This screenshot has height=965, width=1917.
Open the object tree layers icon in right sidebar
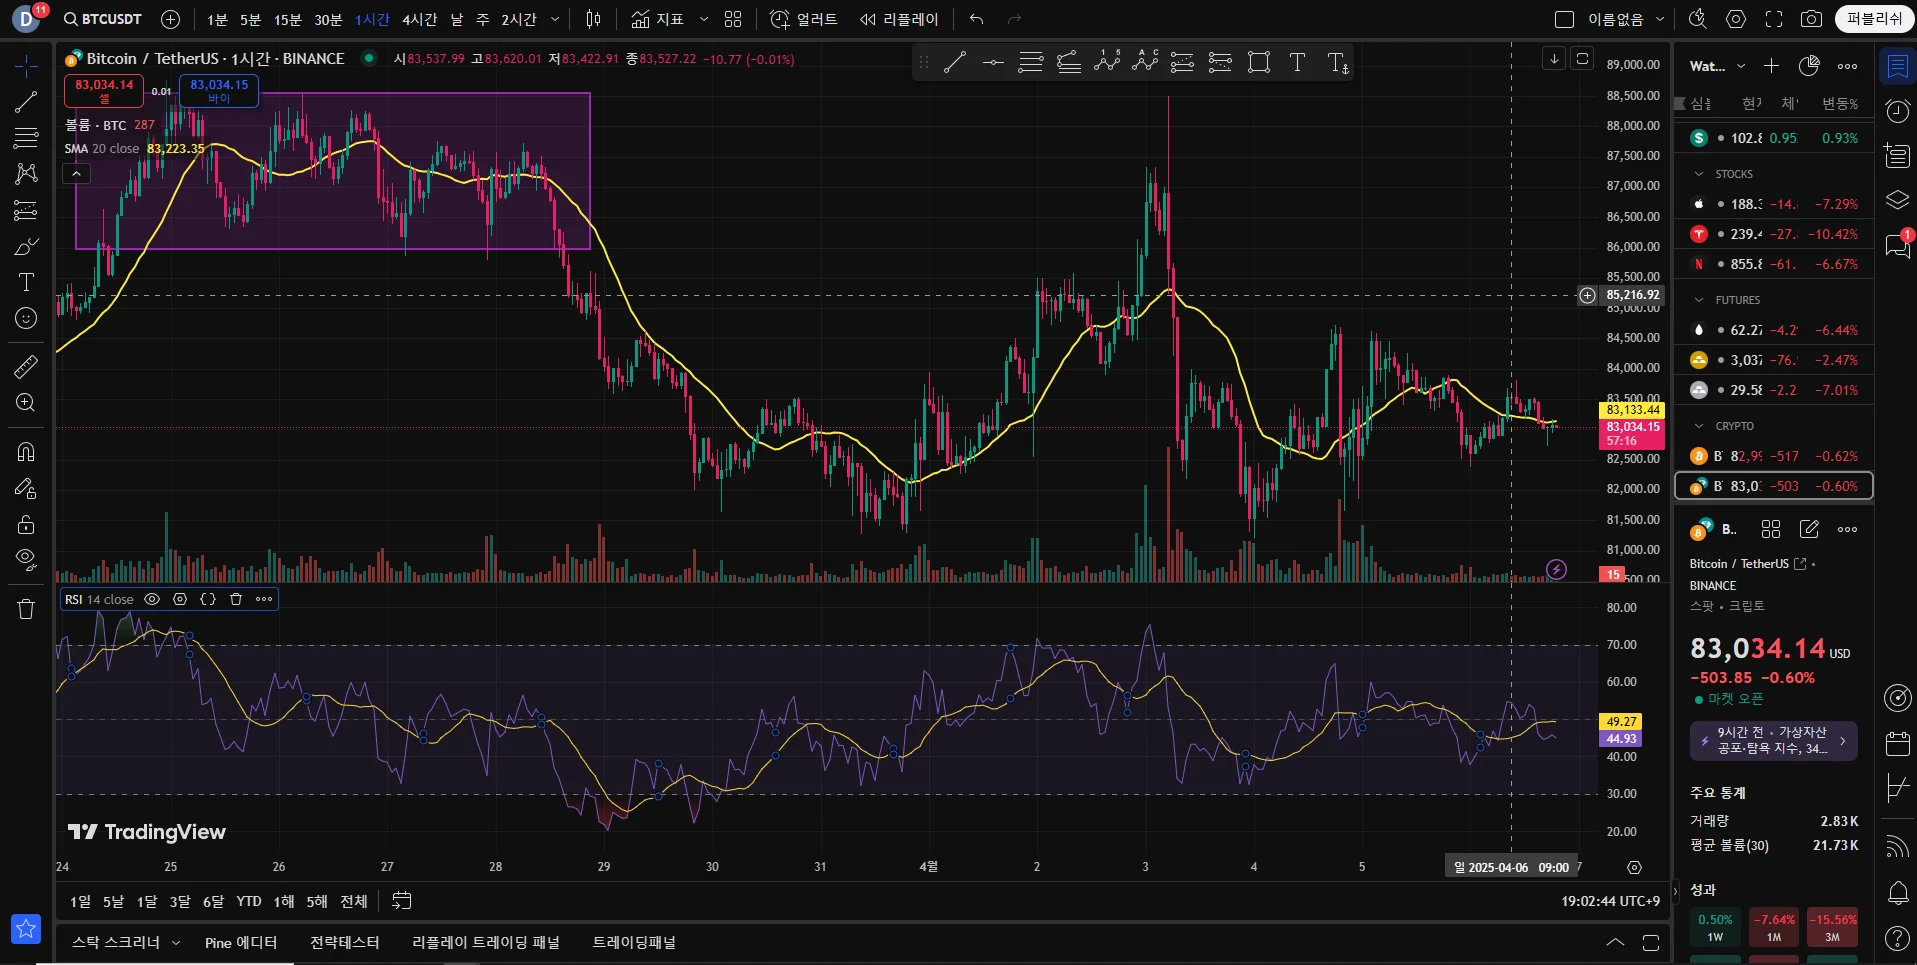(x=1897, y=200)
